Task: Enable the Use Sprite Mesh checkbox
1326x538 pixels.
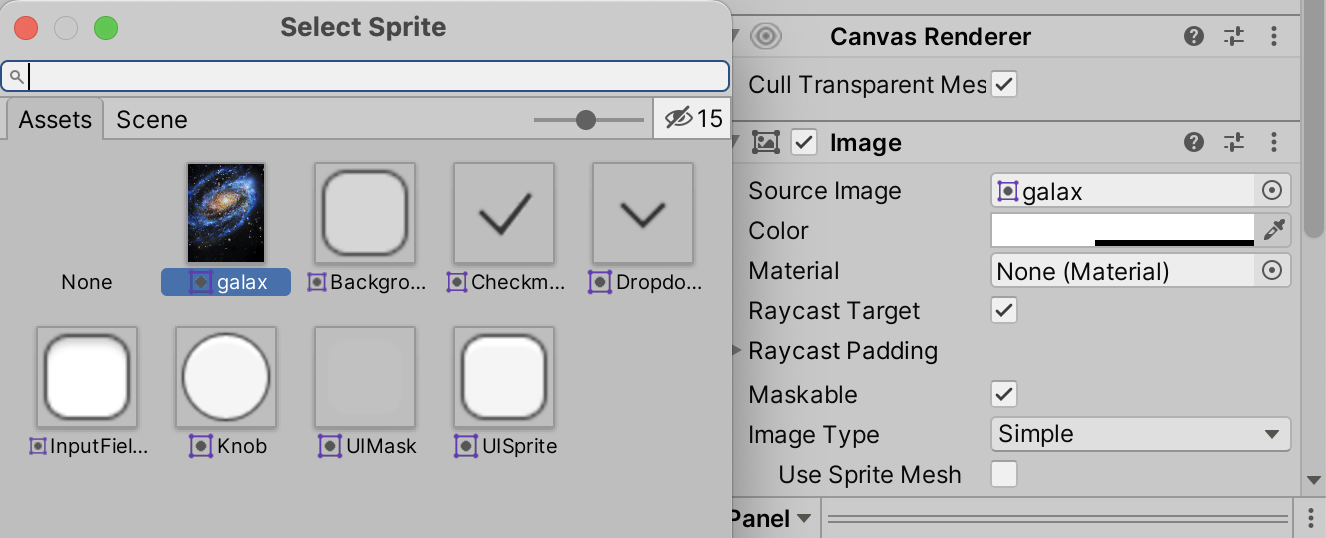Action: [x=1004, y=474]
